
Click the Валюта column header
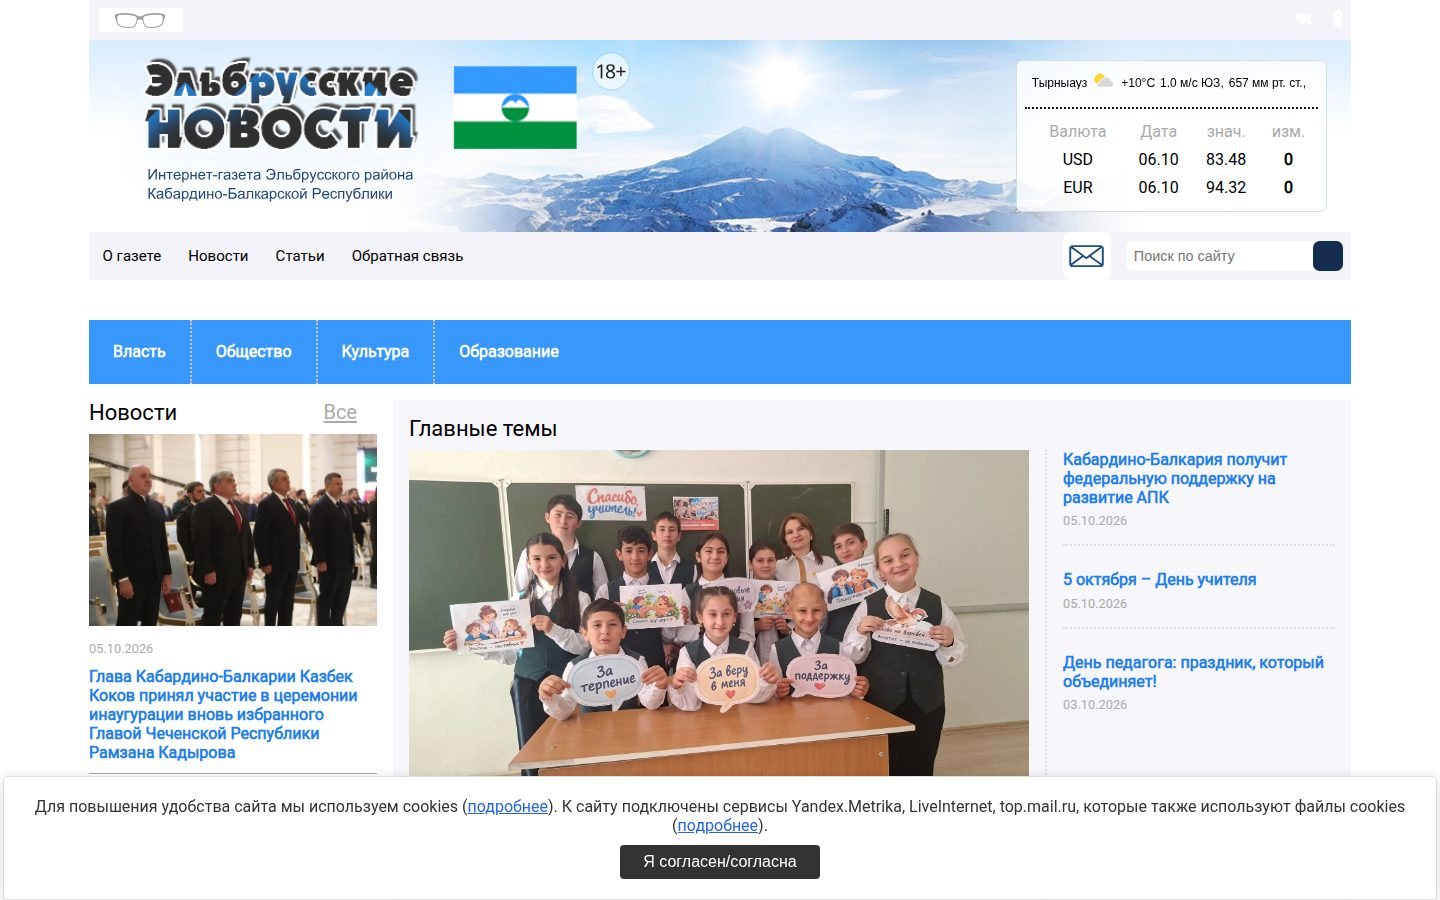(x=1078, y=131)
